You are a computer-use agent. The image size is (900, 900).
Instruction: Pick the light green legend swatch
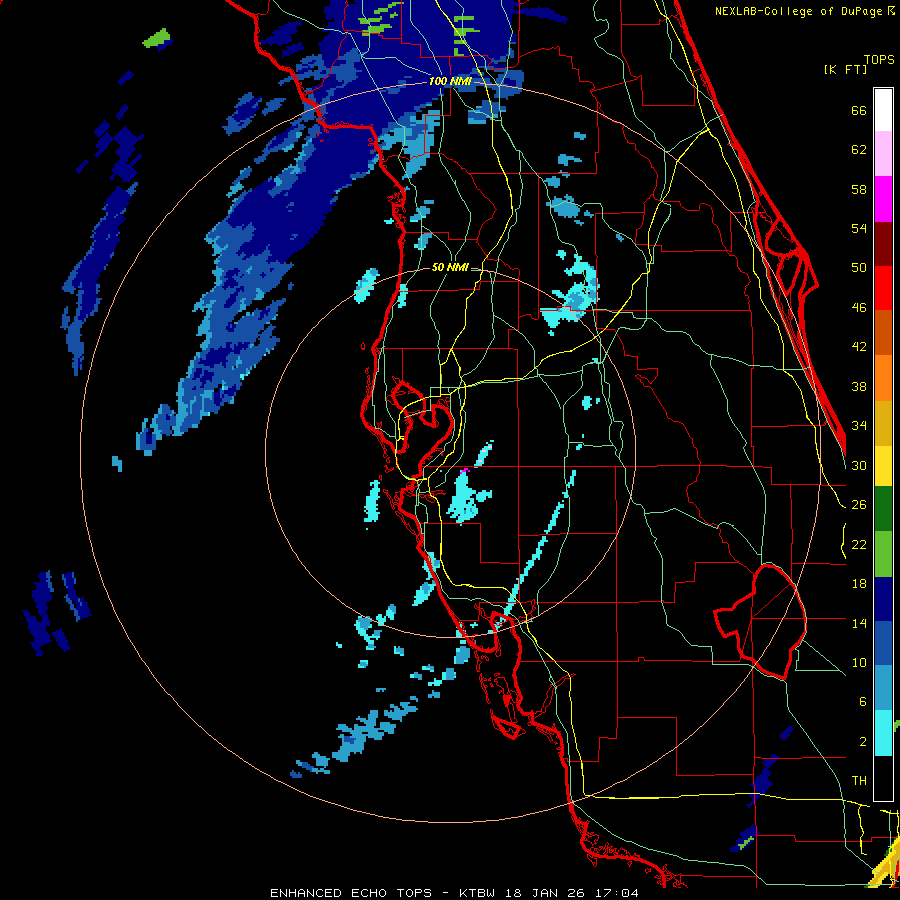point(883,553)
